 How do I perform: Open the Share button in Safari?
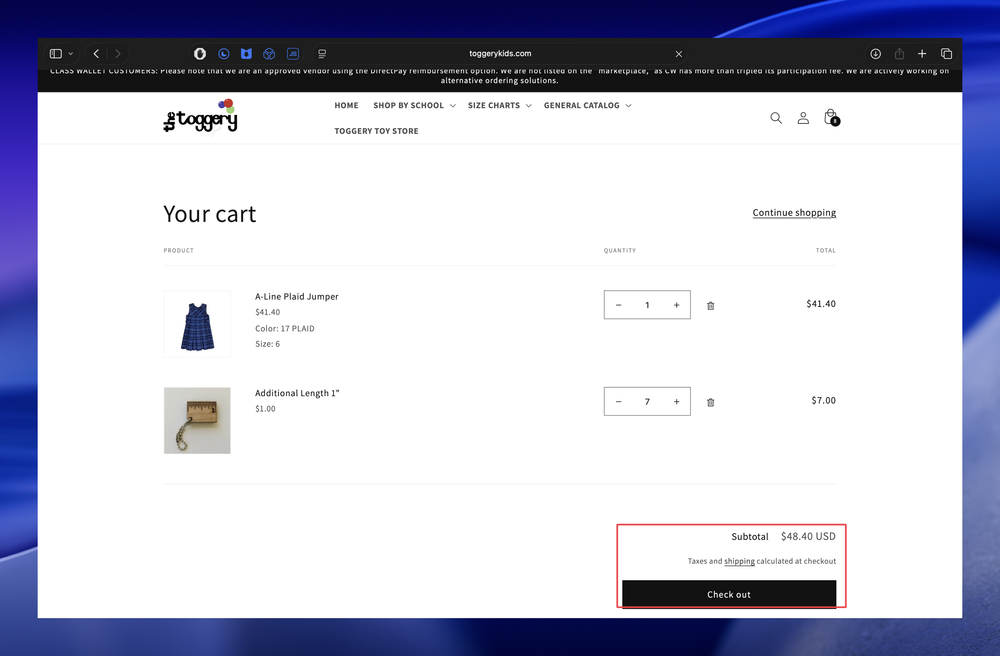coord(899,54)
